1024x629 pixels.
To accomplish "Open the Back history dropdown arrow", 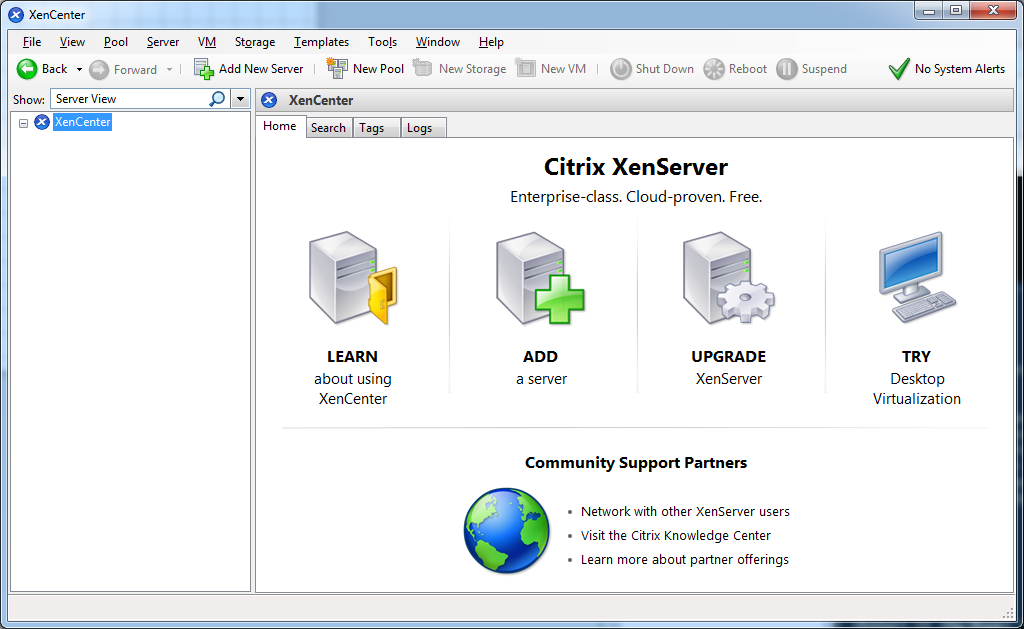I will pos(80,70).
